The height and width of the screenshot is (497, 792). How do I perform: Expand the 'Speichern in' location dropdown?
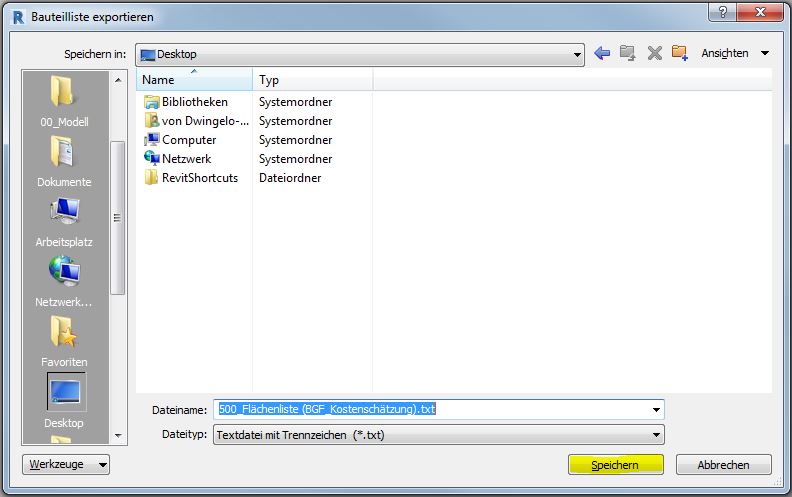coord(577,54)
